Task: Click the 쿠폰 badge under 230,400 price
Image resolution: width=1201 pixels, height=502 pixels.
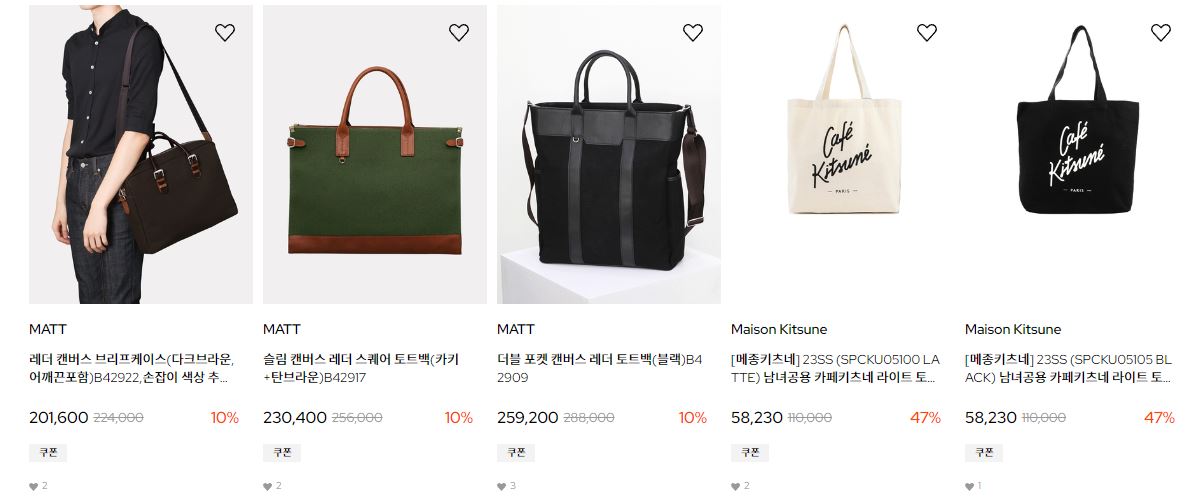Action: tap(282, 452)
